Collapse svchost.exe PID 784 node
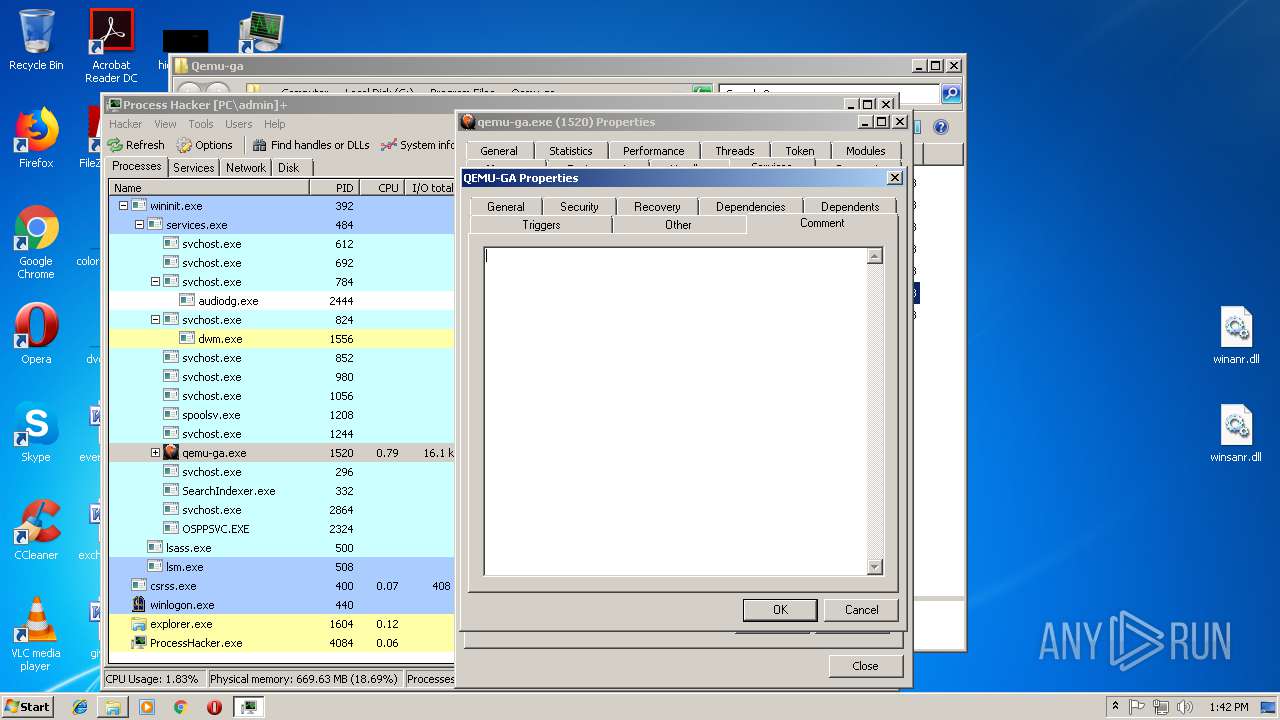 [x=156, y=282]
